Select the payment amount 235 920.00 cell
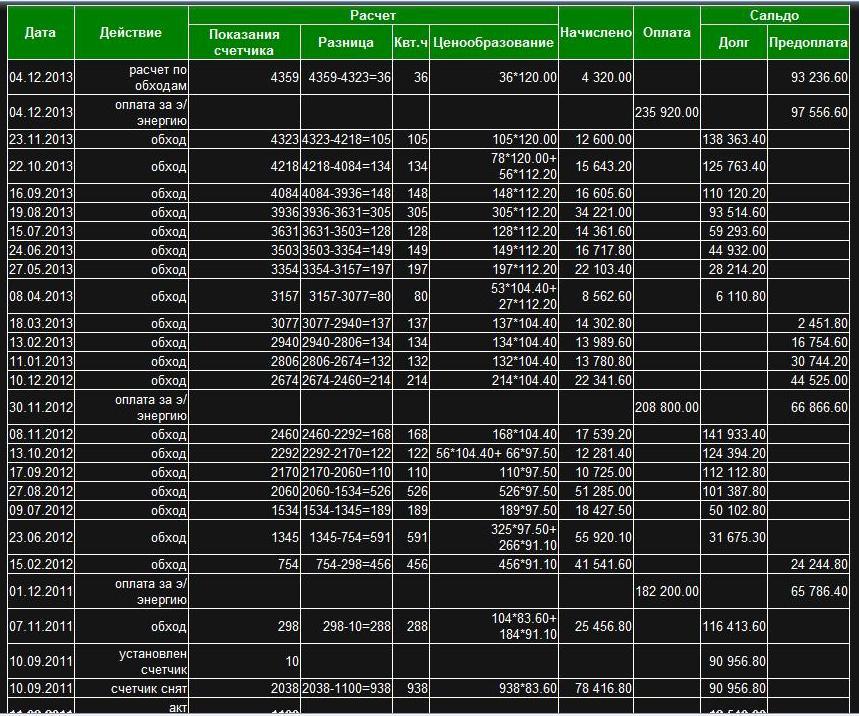859x716 pixels. pos(667,113)
